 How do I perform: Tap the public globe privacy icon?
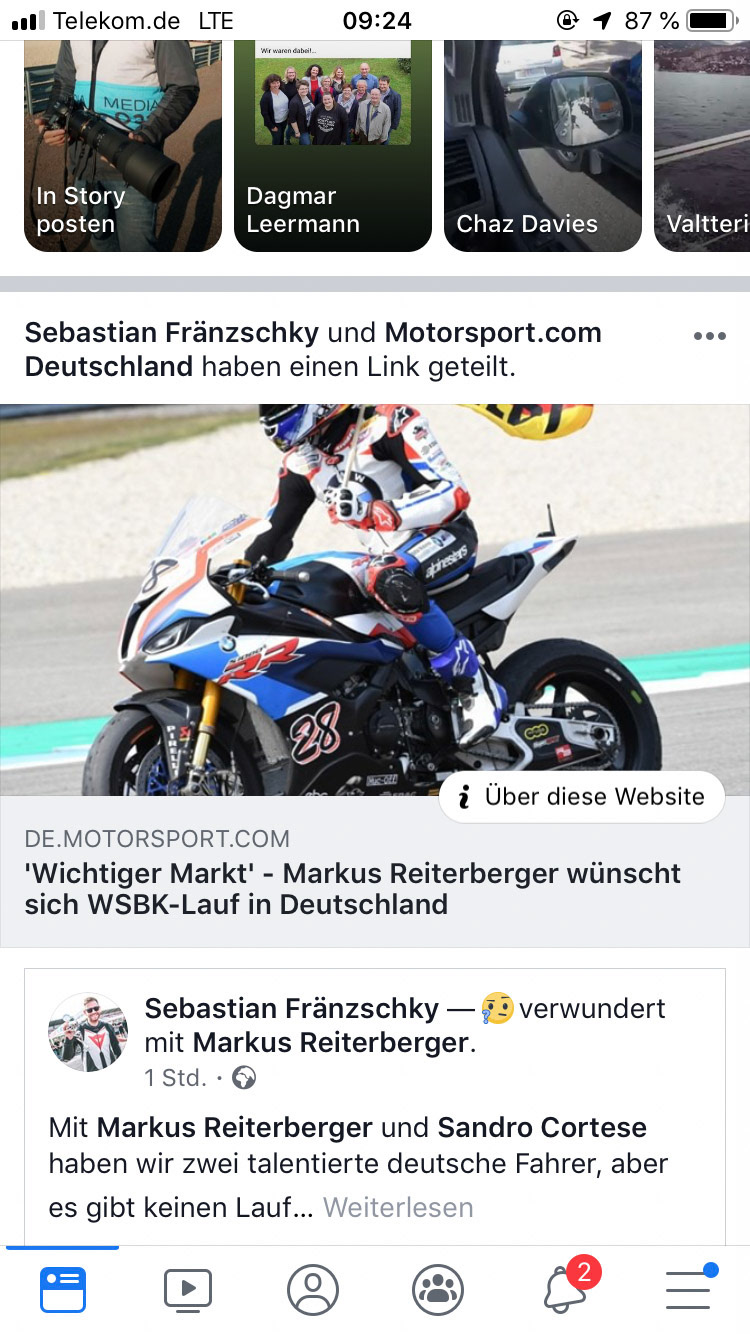244,1078
